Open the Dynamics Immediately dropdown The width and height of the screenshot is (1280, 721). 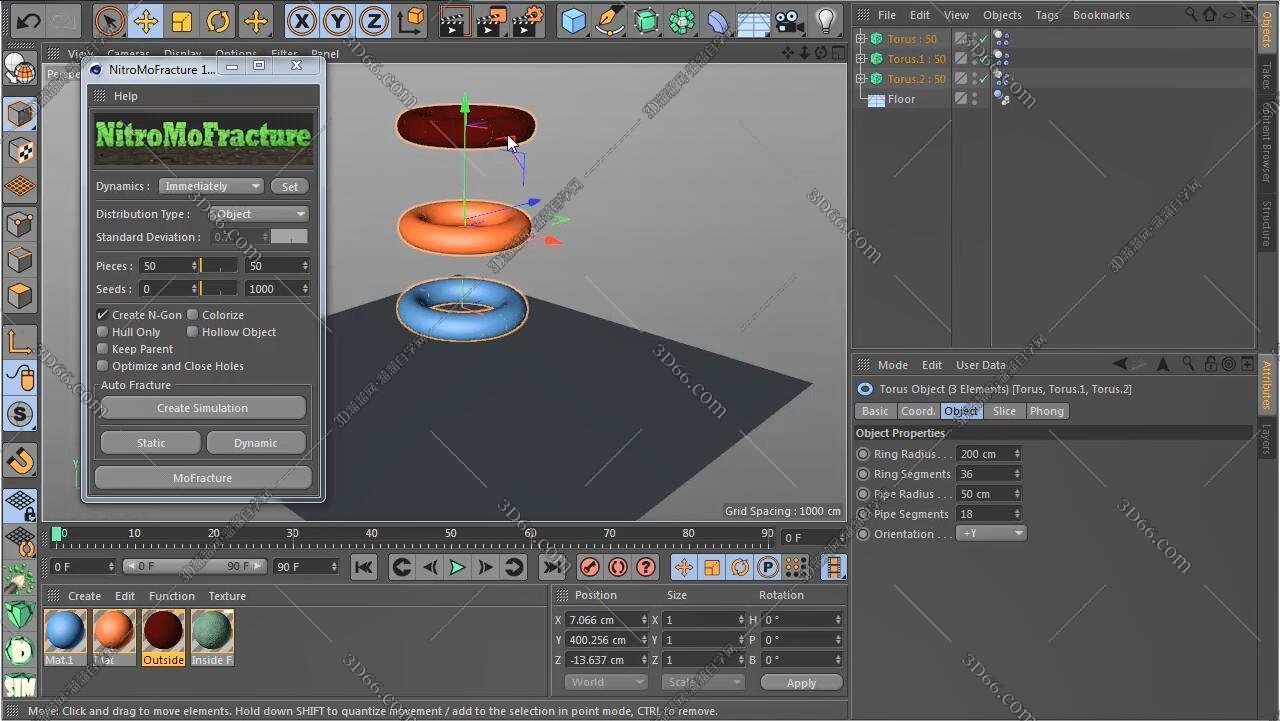(212, 186)
